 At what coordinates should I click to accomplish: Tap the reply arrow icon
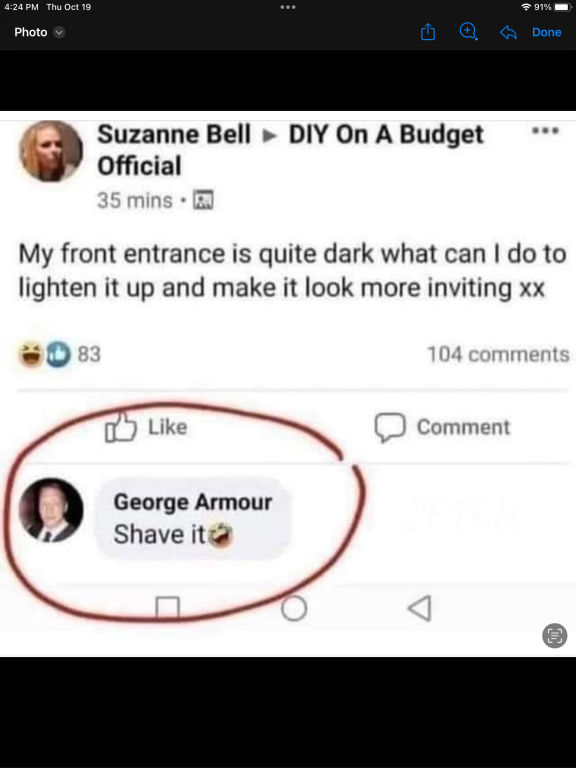click(508, 33)
